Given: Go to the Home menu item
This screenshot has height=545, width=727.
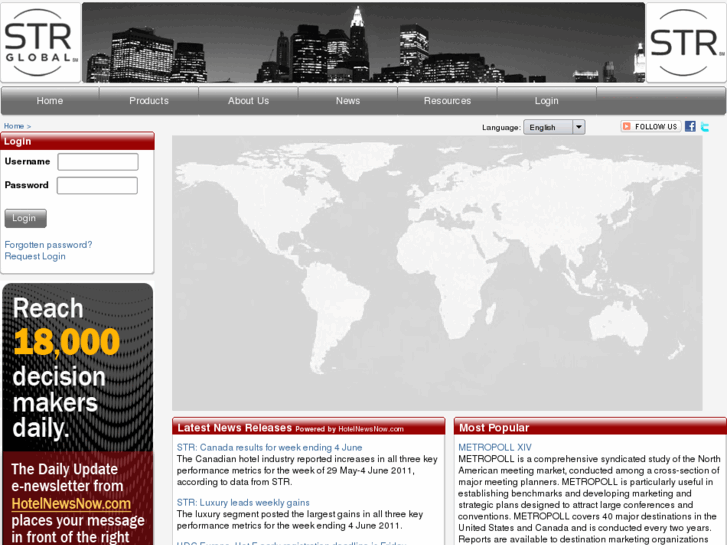Looking at the screenshot, I should 50,101.
